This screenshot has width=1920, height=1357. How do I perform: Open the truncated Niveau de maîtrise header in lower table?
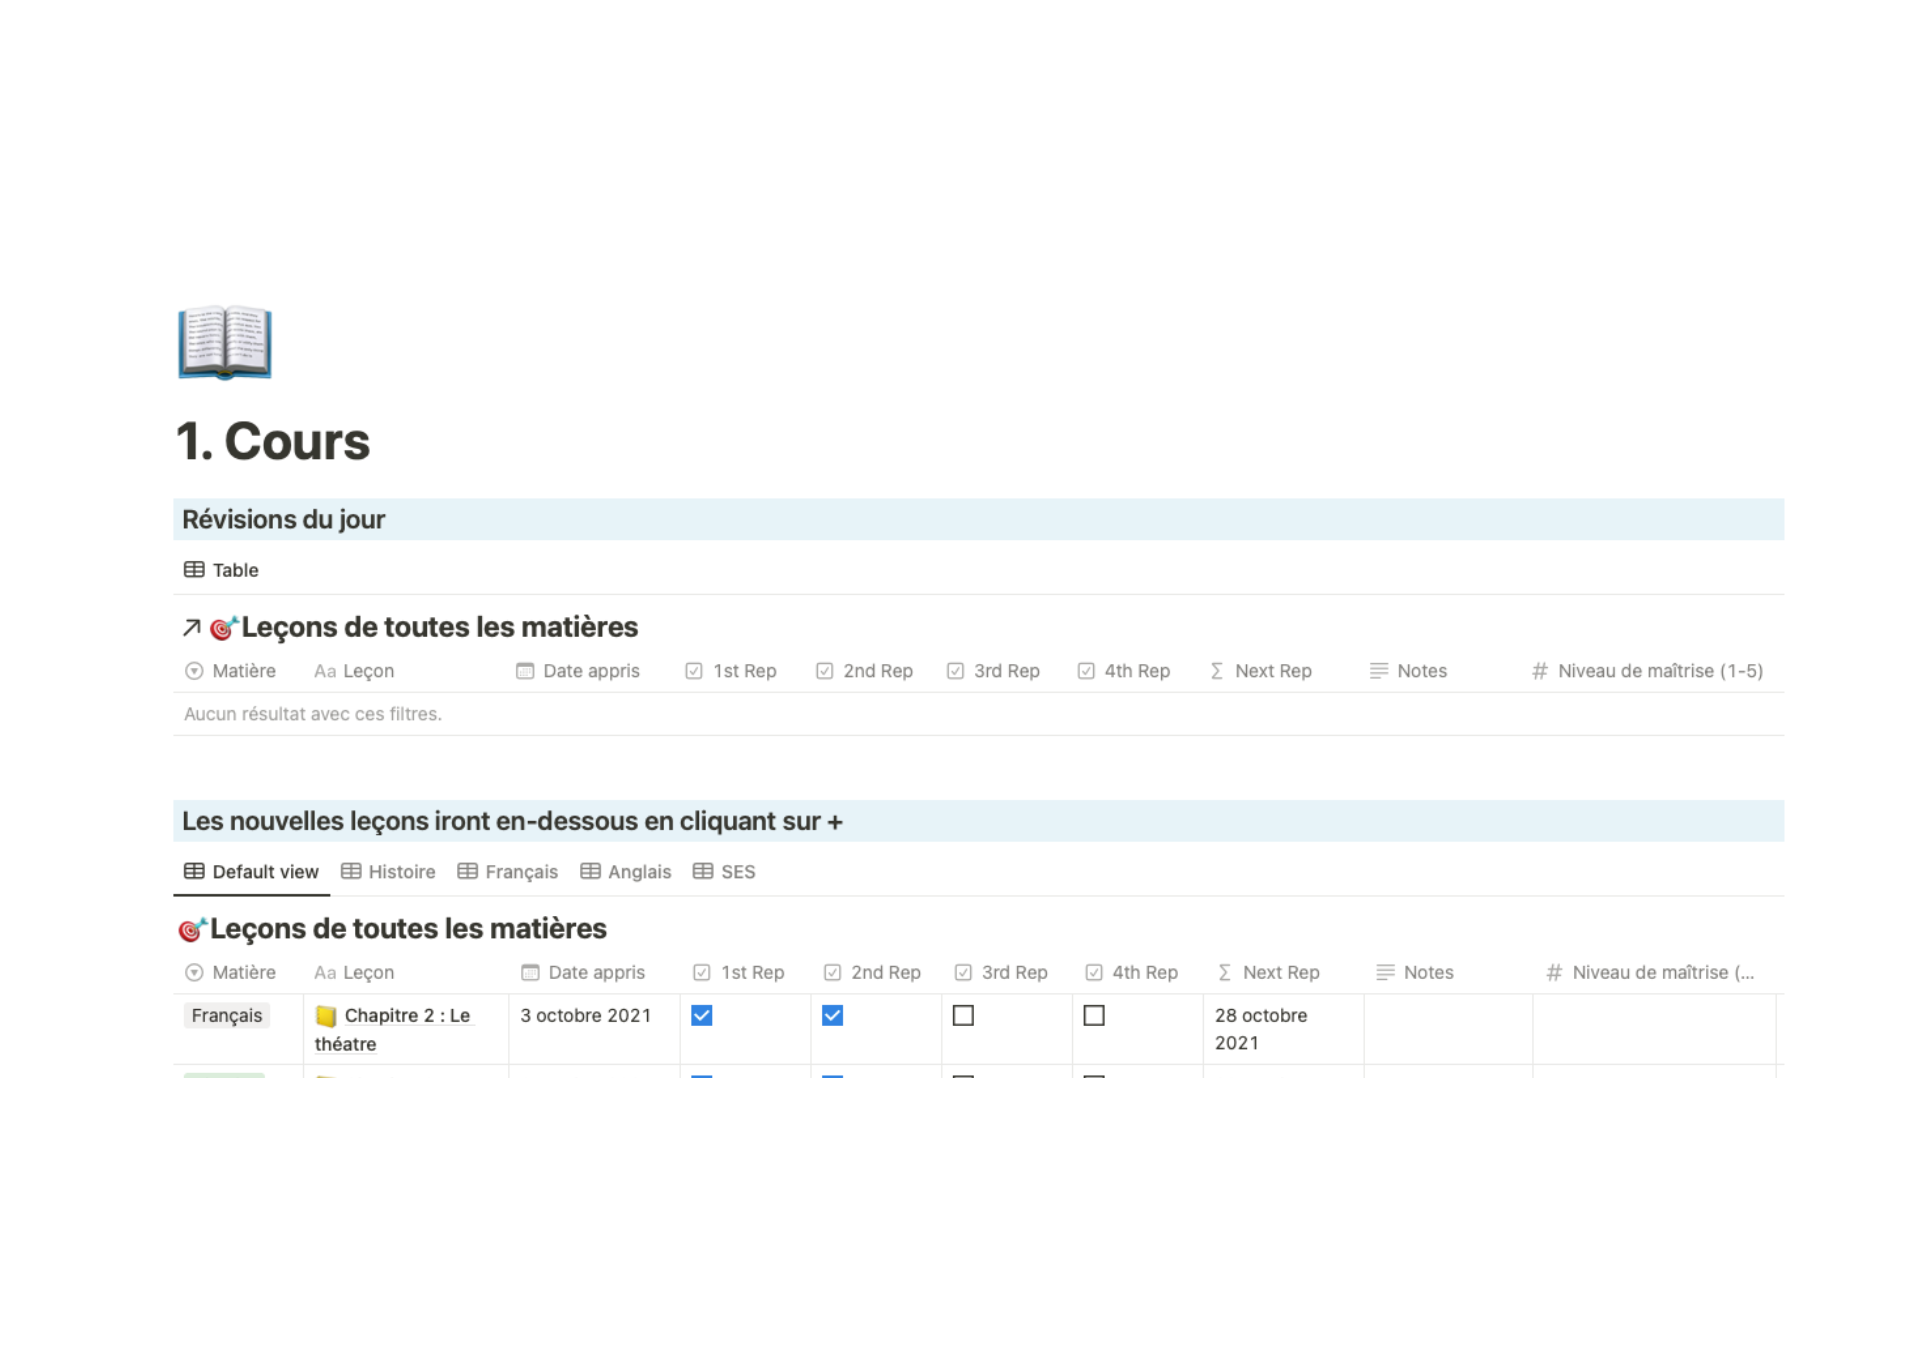coord(1650,973)
